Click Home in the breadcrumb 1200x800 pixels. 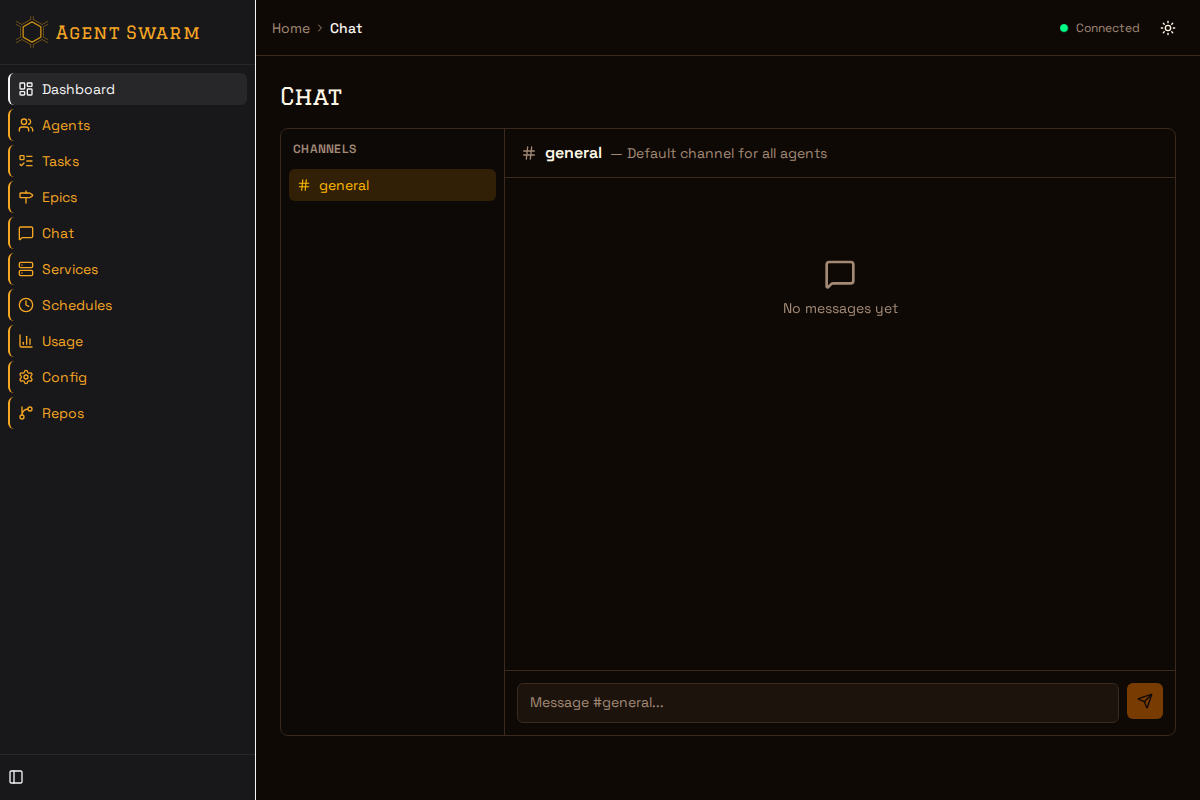tap(291, 28)
